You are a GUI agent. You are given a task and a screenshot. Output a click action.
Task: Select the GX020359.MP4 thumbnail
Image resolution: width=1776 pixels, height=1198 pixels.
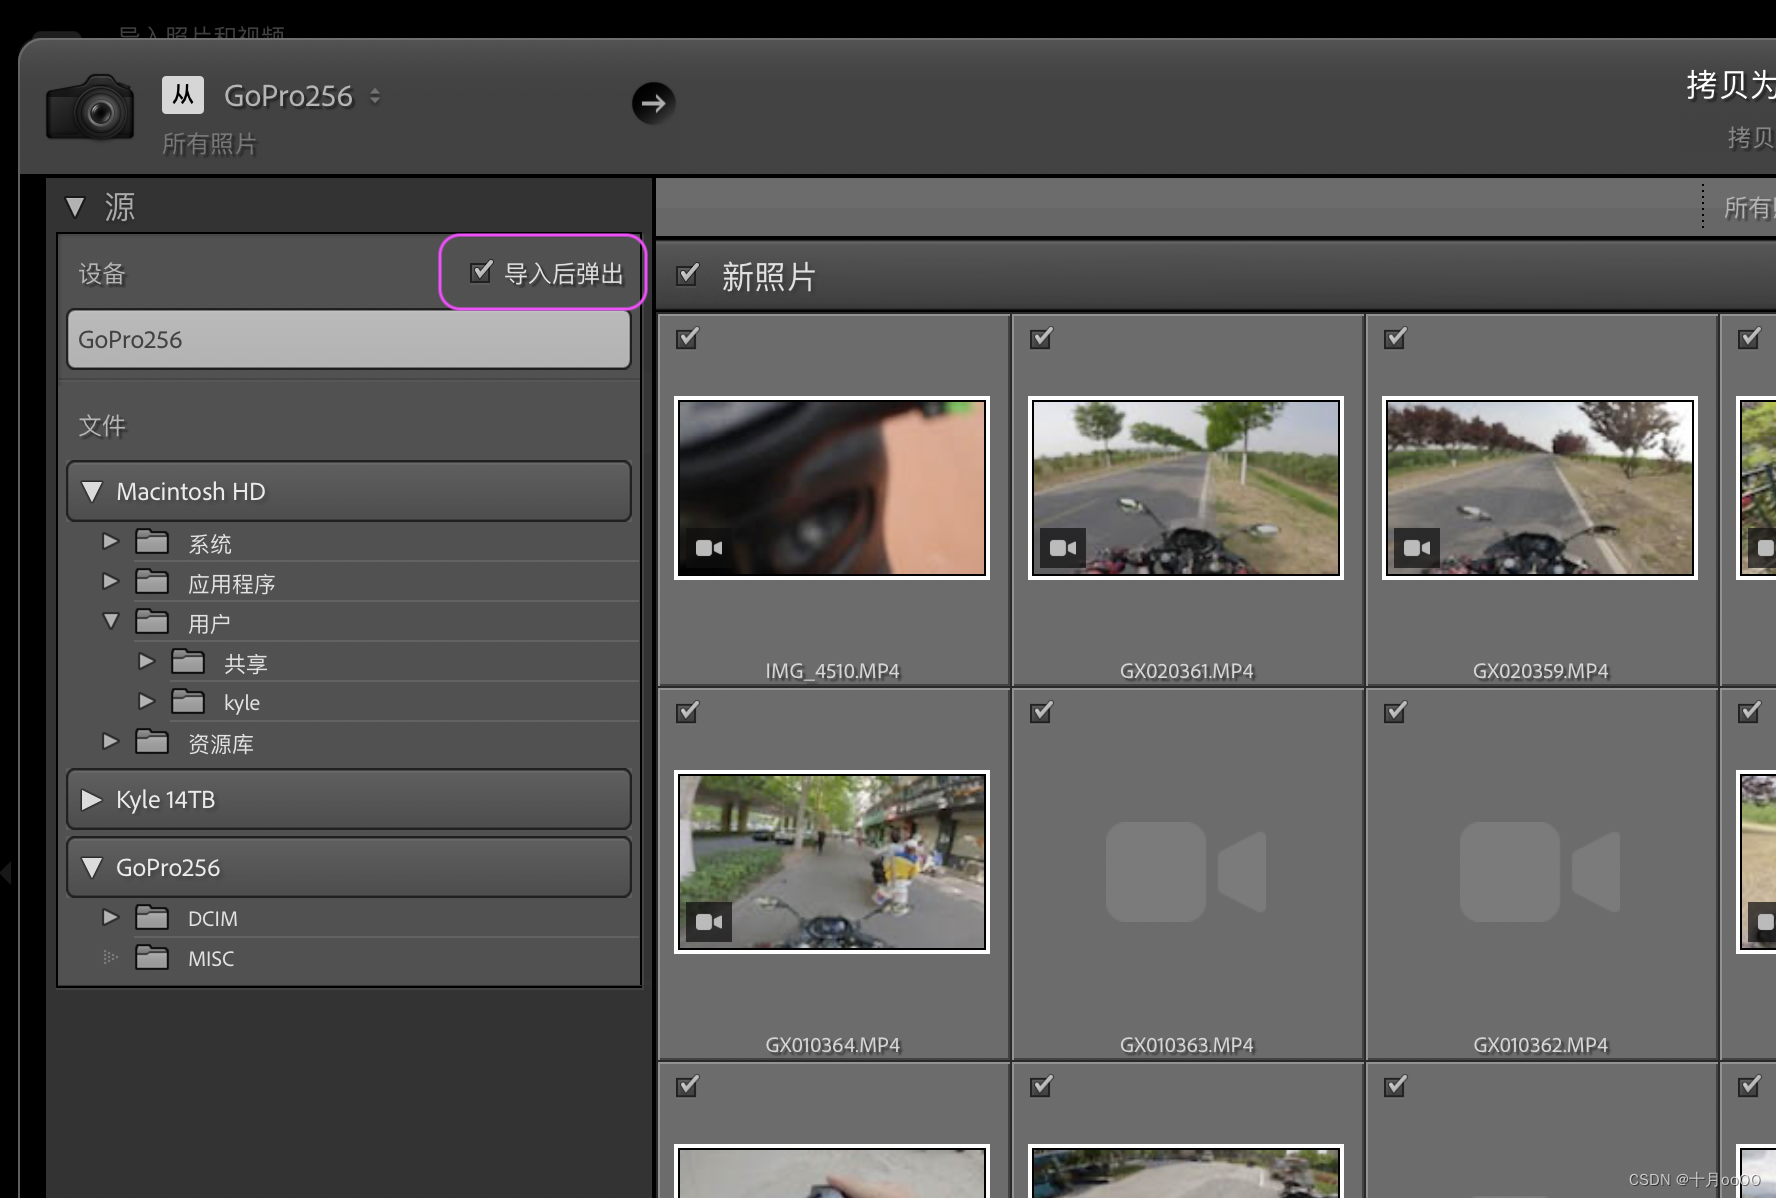pos(1540,488)
